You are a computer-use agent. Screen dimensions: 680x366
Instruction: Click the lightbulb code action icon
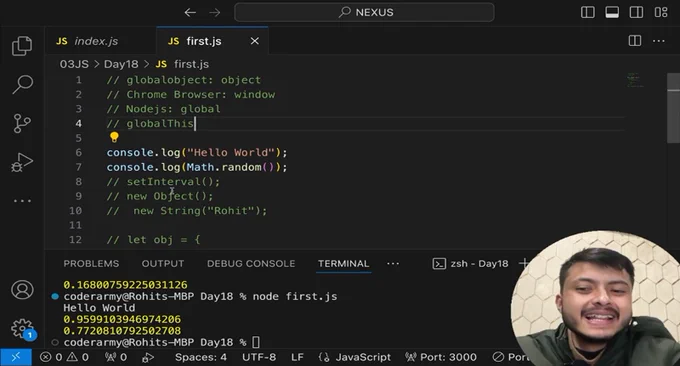coord(114,137)
